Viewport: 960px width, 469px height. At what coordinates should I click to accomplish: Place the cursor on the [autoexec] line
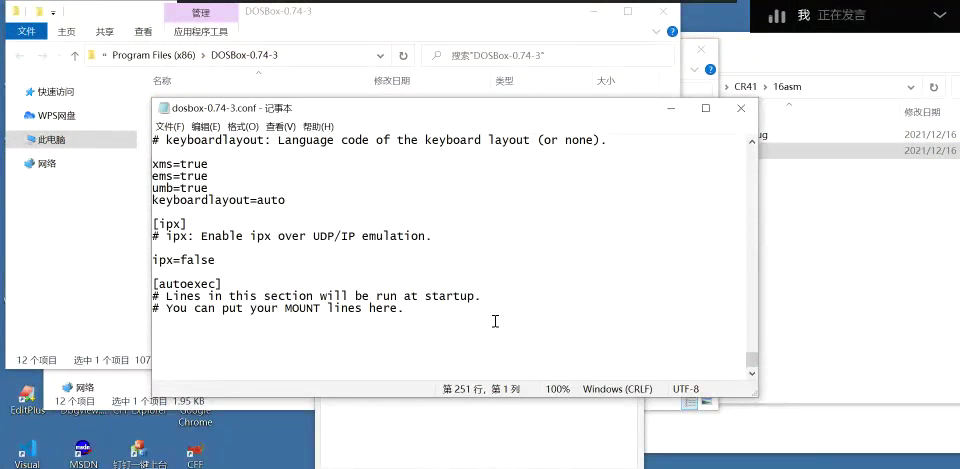point(187,284)
